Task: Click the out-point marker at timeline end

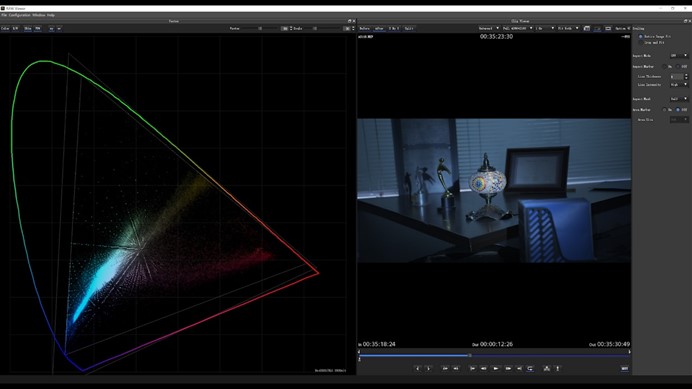Action: (x=629, y=352)
